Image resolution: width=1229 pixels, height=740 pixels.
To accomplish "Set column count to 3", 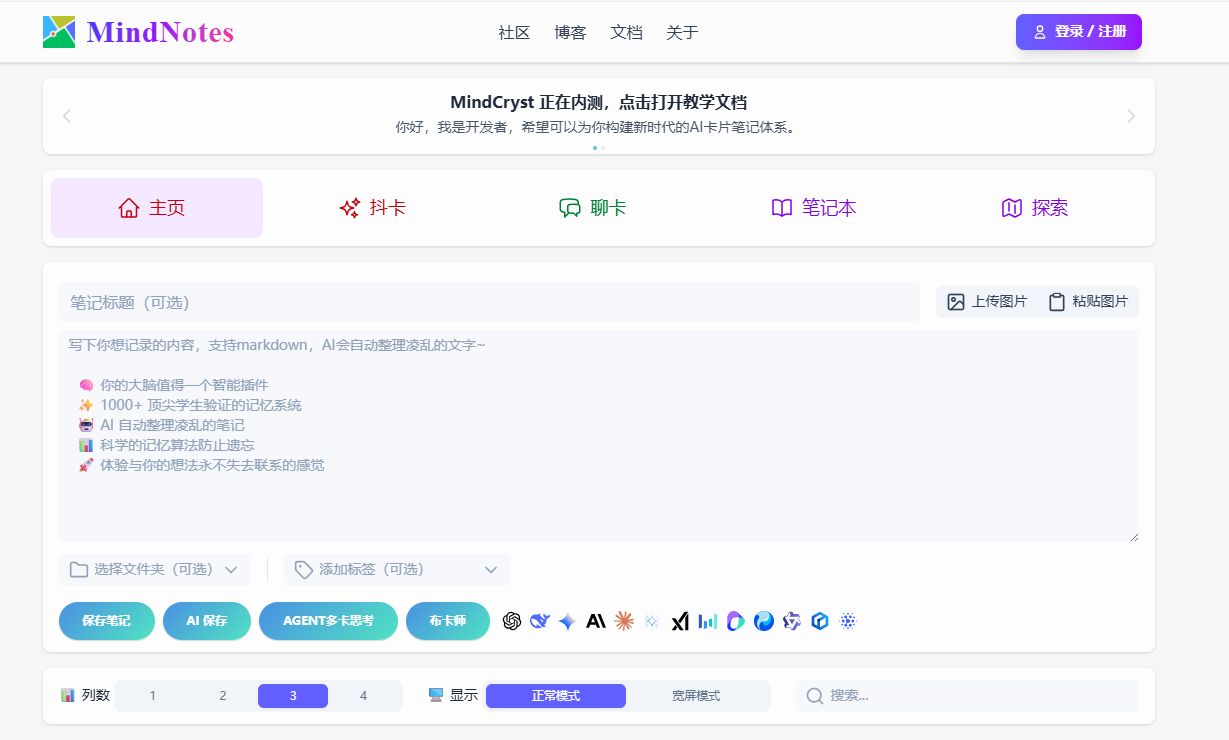I will pos(293,696).
